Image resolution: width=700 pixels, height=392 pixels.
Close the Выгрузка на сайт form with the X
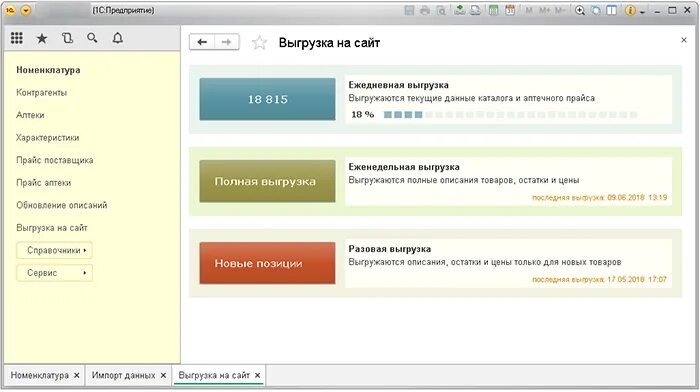point(683,40)
